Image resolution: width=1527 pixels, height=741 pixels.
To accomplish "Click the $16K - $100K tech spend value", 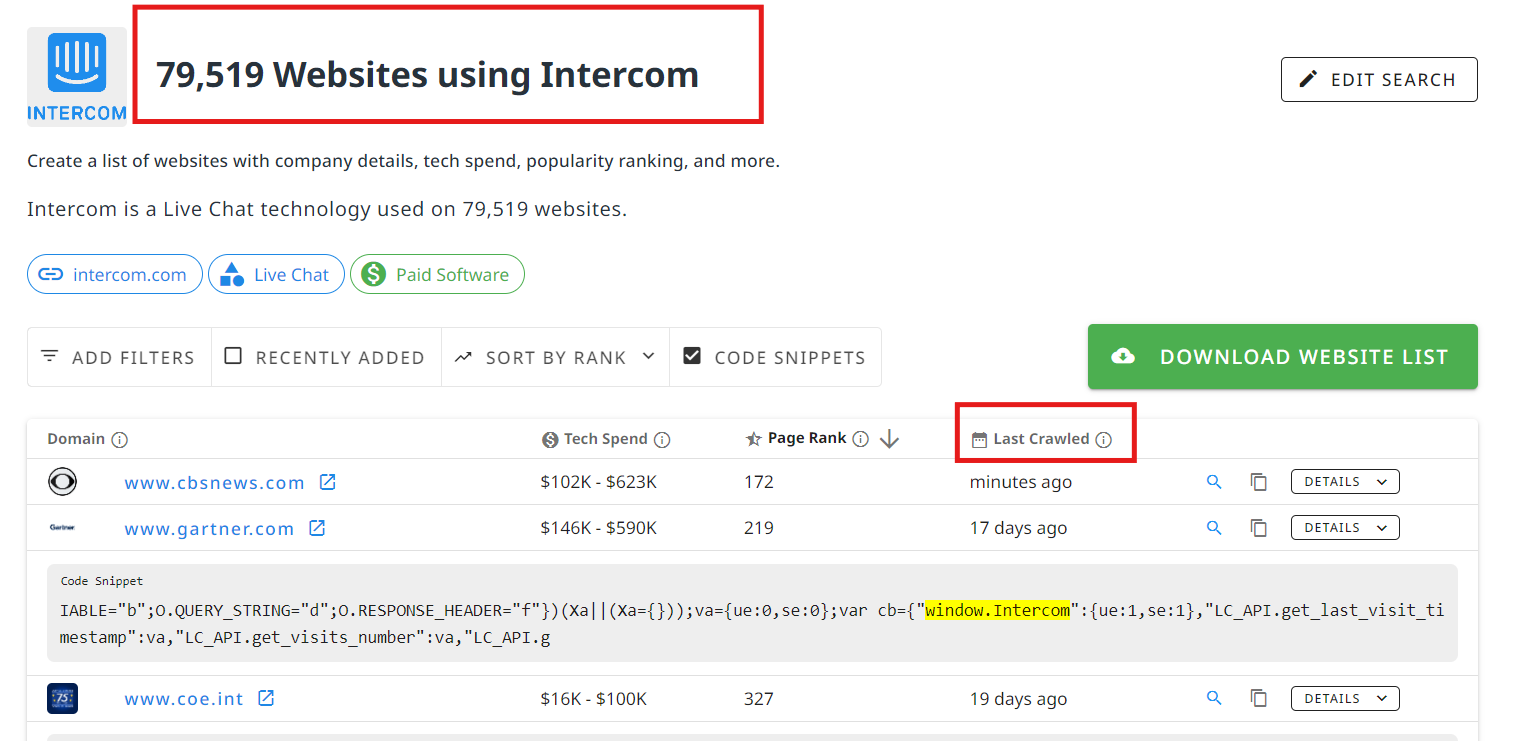I will [594, 699].
